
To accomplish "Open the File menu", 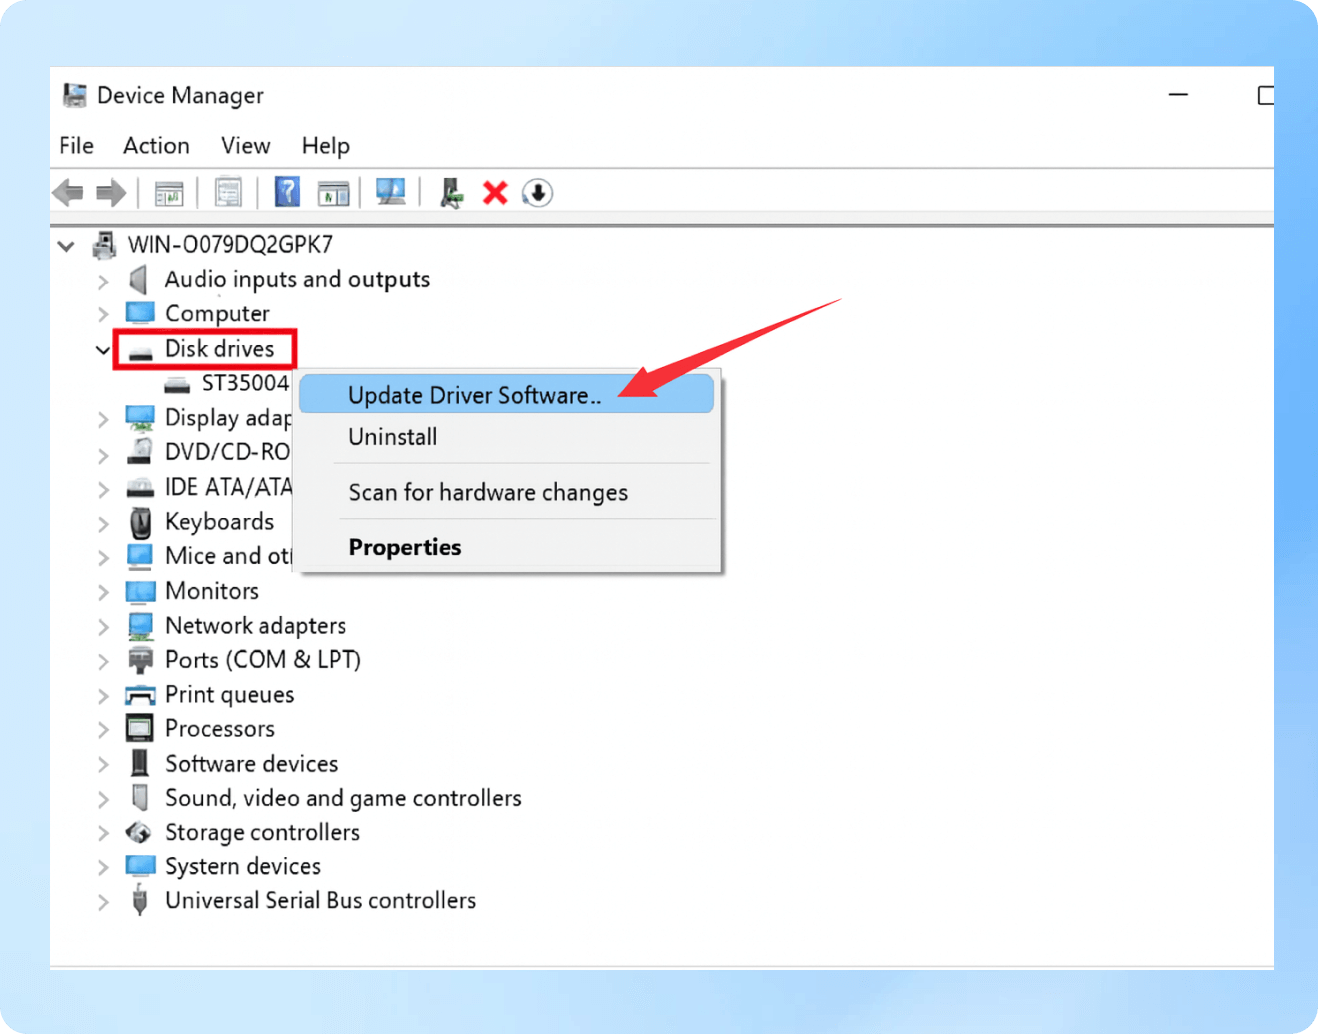I will [76, 146].
